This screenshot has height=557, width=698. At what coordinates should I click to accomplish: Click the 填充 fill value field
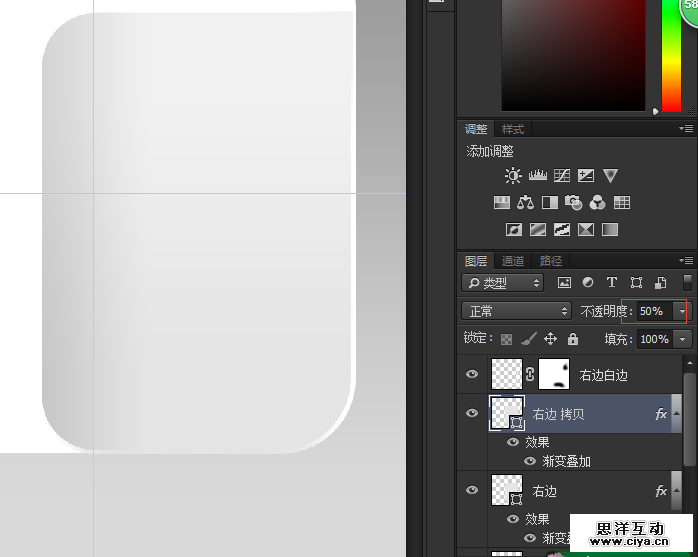point(654,339)
